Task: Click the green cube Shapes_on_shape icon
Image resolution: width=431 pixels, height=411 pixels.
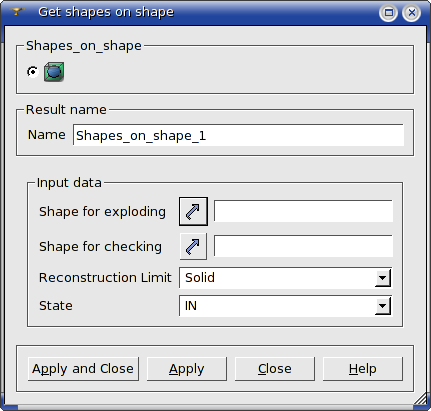Action: [x=54, y=72]
